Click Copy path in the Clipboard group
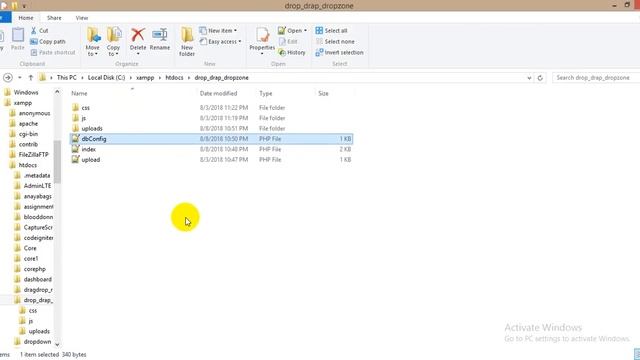Viewport: 640px width, 360px height. coord(48,42)
